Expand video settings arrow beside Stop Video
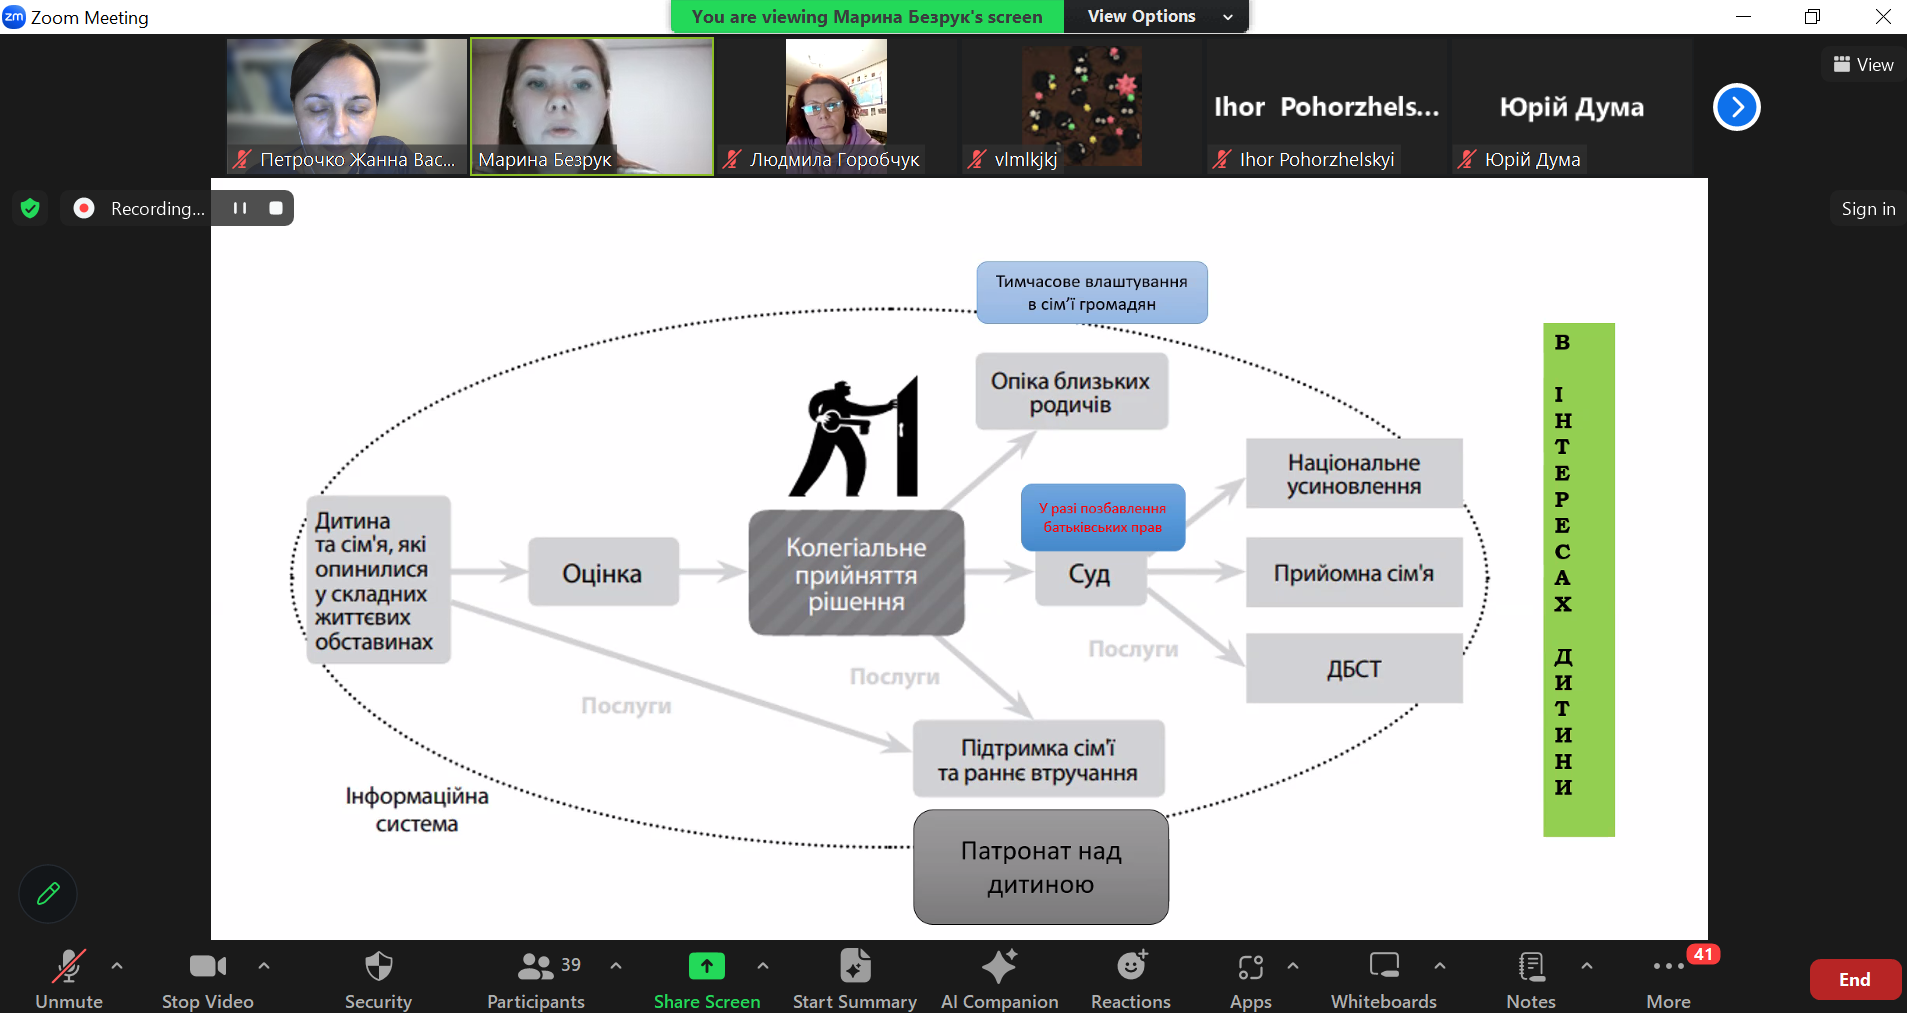The width and height of the screenshot is (1907, 1013). click(x=264, y=966)
